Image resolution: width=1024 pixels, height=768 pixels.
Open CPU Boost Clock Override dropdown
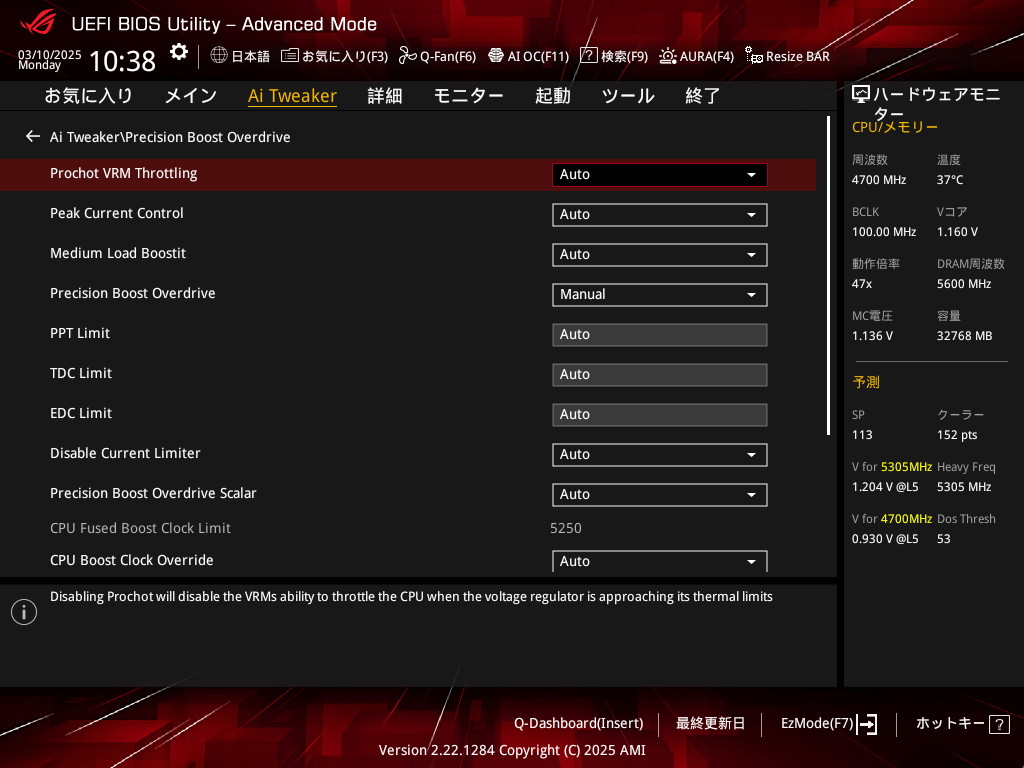660,561
